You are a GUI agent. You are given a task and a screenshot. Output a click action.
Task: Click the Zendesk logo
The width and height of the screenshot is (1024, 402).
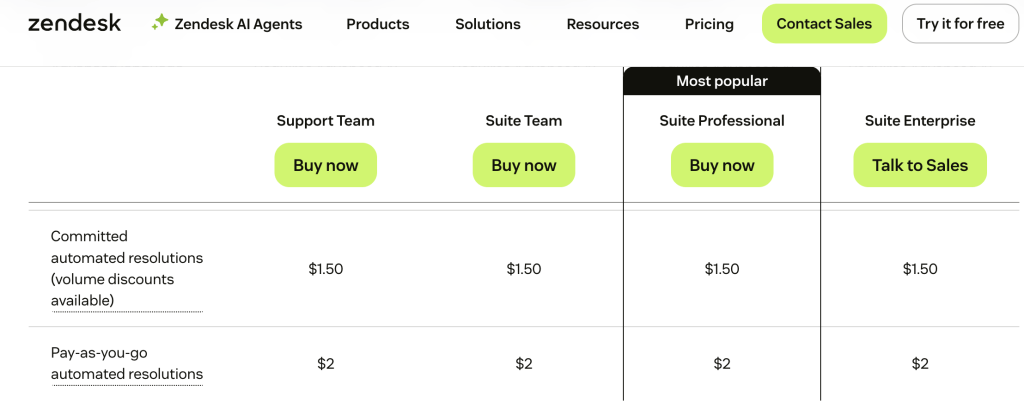[74, 23]
